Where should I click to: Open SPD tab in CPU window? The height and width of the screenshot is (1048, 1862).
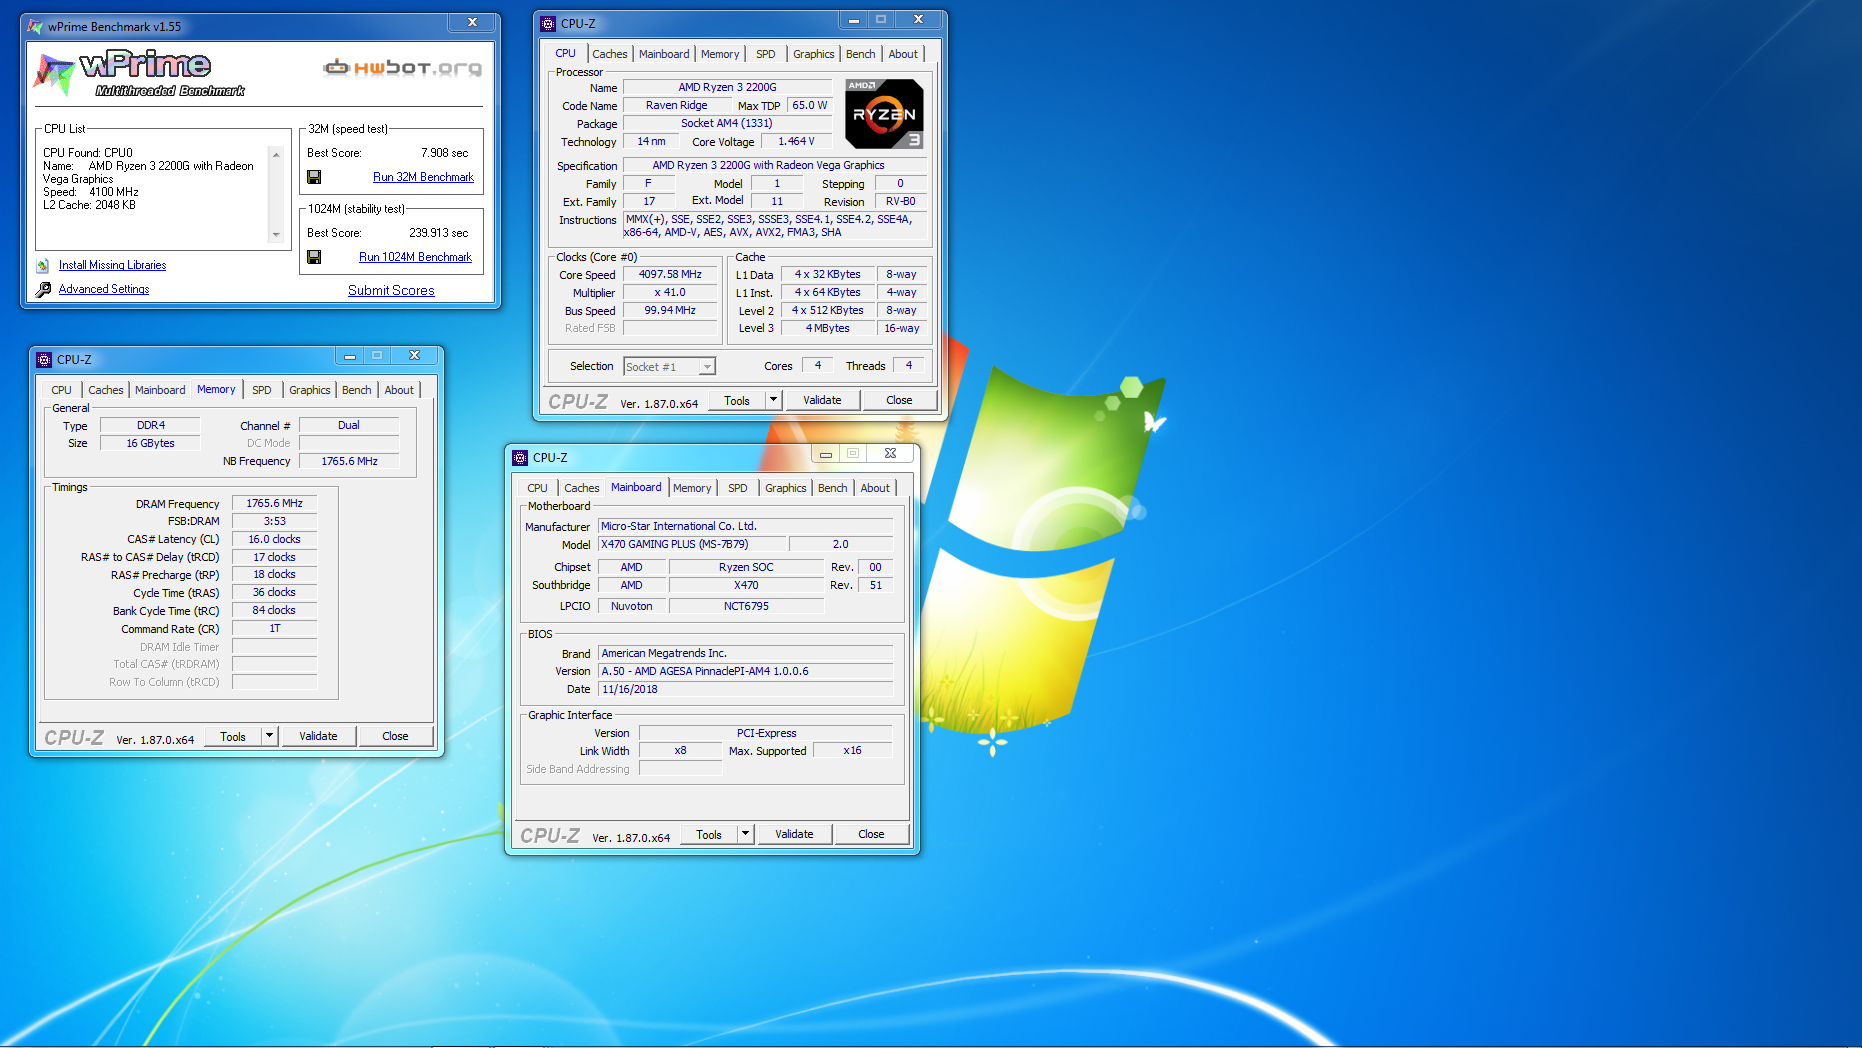[766, 54]
